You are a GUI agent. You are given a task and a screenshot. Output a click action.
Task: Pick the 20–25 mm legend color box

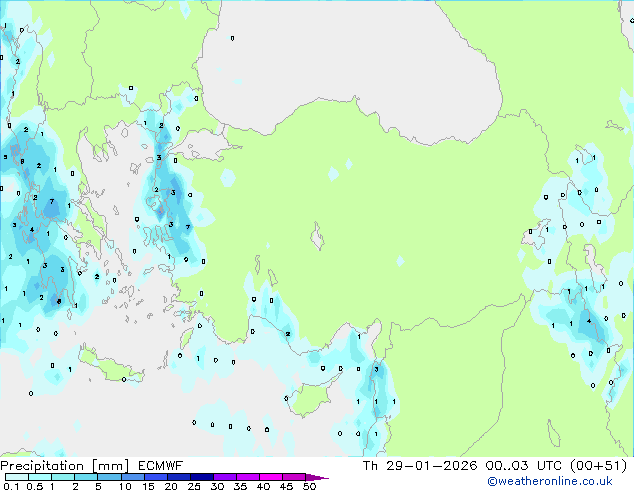coord(179,477)
